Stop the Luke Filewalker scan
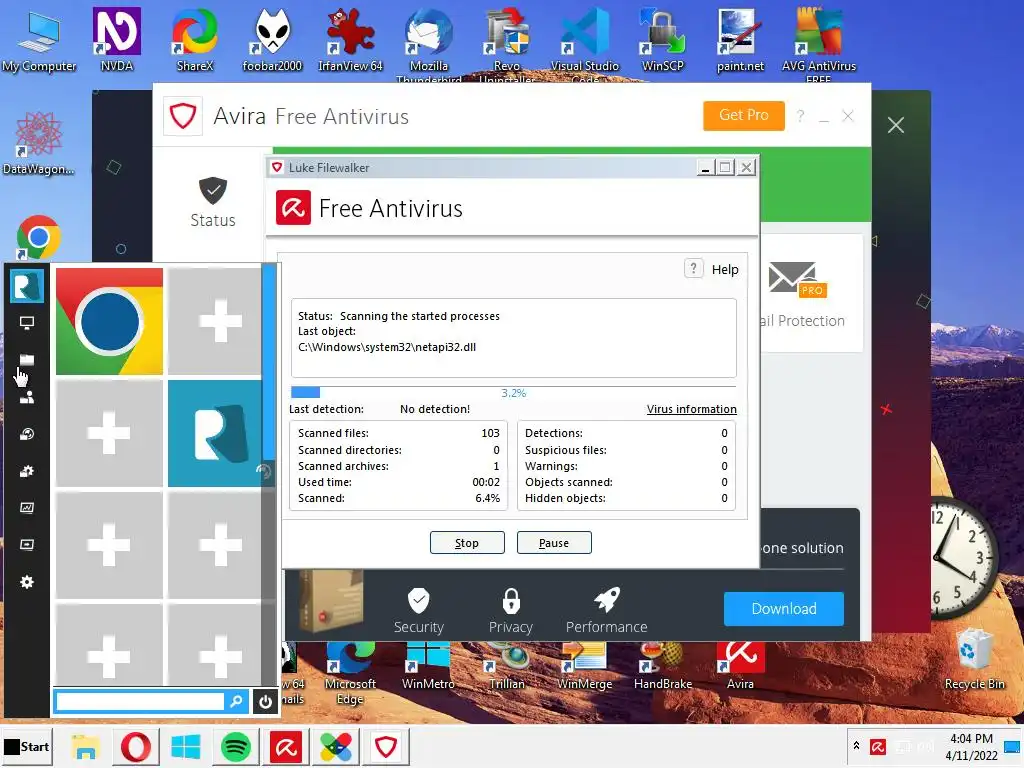Screen dimensions: 1024x768 point(467,543)
